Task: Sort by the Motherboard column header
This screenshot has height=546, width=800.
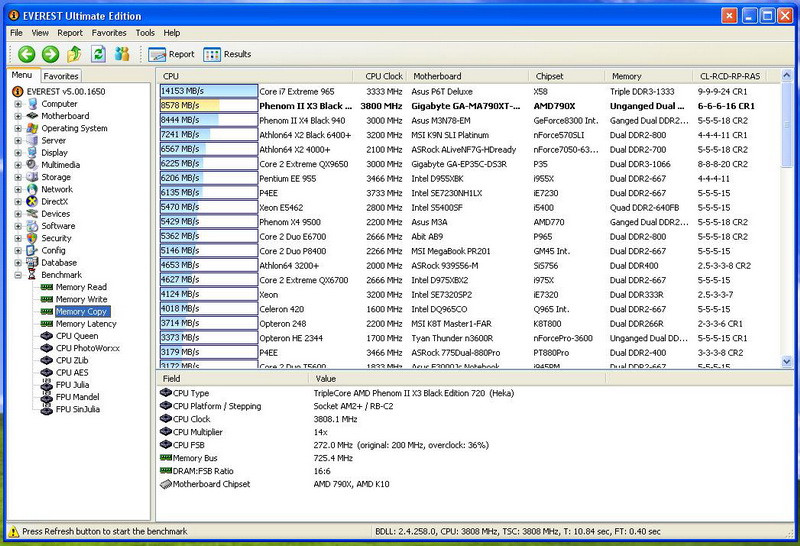Action: pos(468,76)
